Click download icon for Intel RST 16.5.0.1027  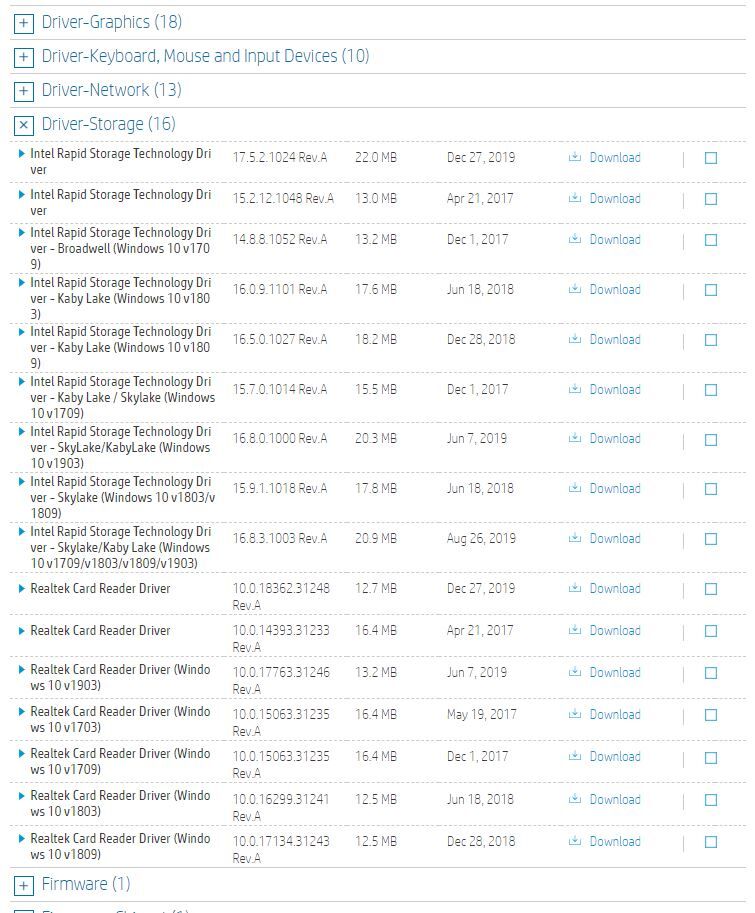pos(575,338)
